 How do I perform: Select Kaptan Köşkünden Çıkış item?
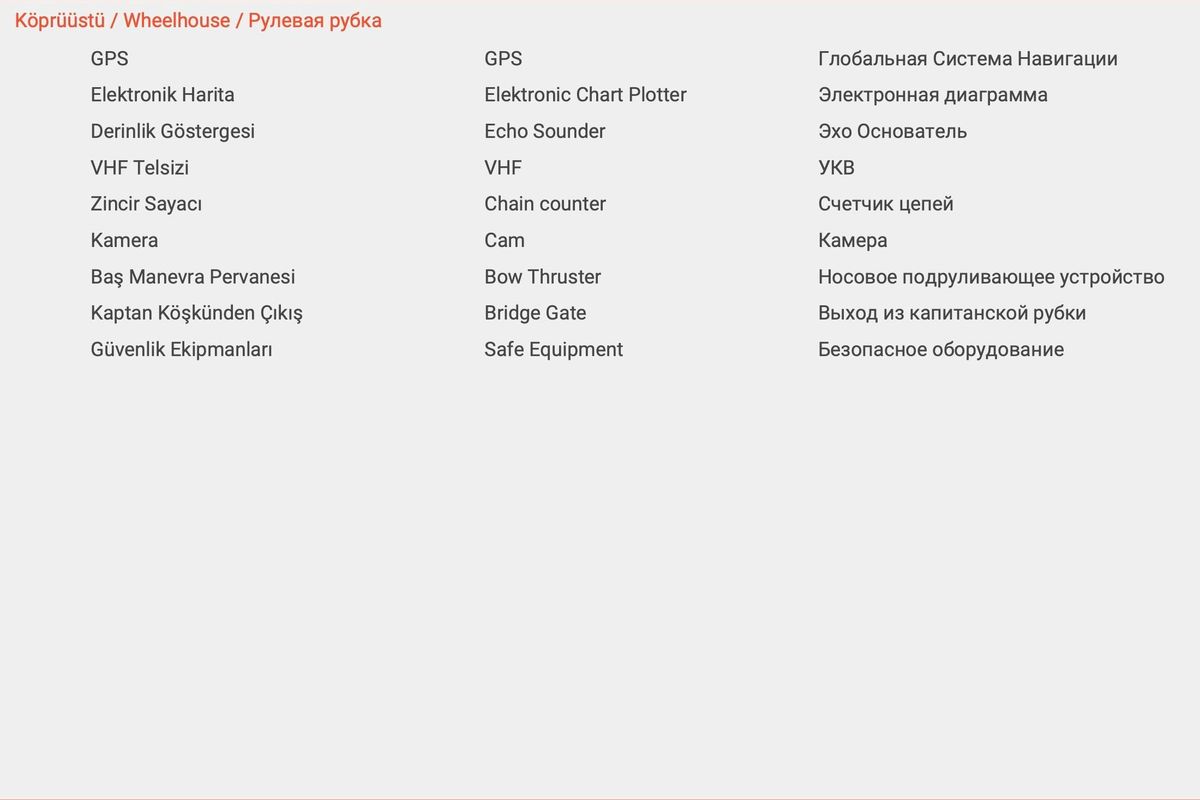click(196, 313)
